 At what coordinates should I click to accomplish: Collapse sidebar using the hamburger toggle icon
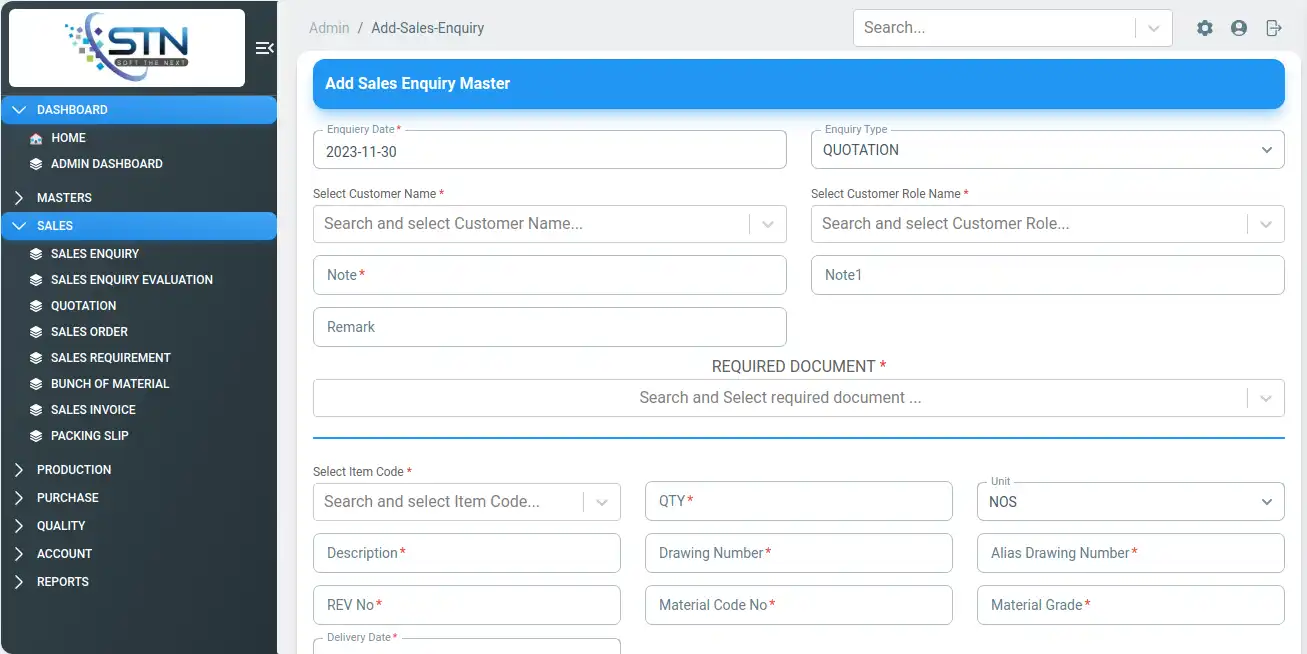coord(264,48)
